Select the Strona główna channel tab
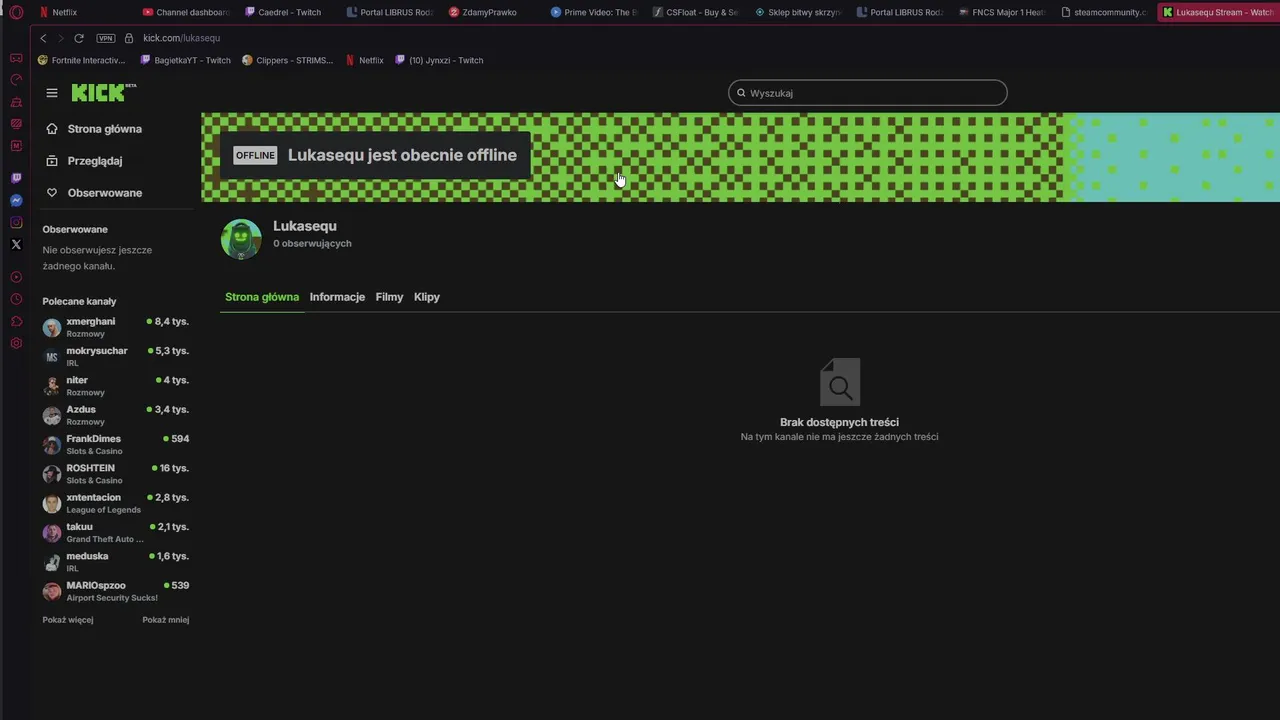The height and width of the screenshot is (720, 1280). click(x=262, y=297)
